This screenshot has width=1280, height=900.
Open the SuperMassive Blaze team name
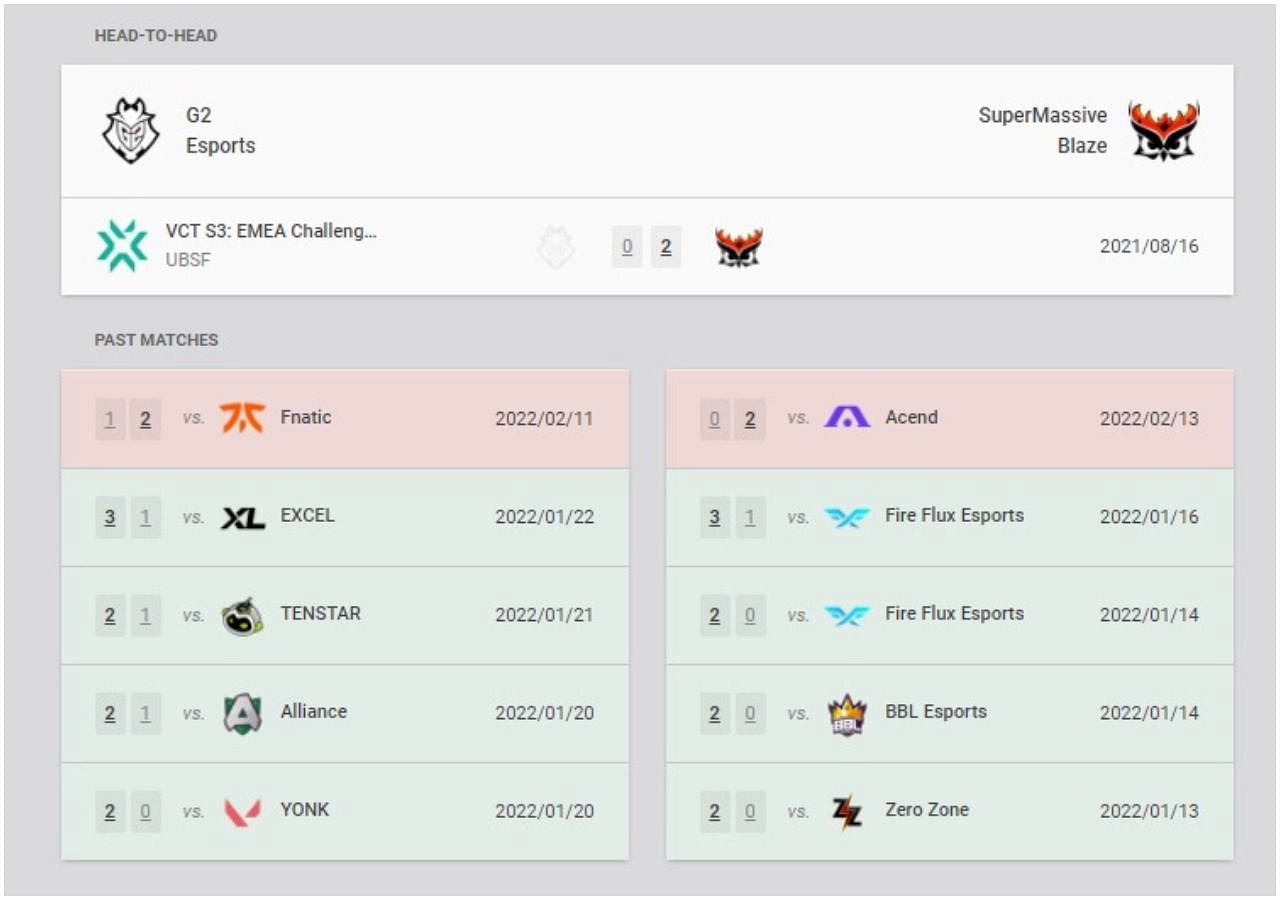coord(1043,130)
